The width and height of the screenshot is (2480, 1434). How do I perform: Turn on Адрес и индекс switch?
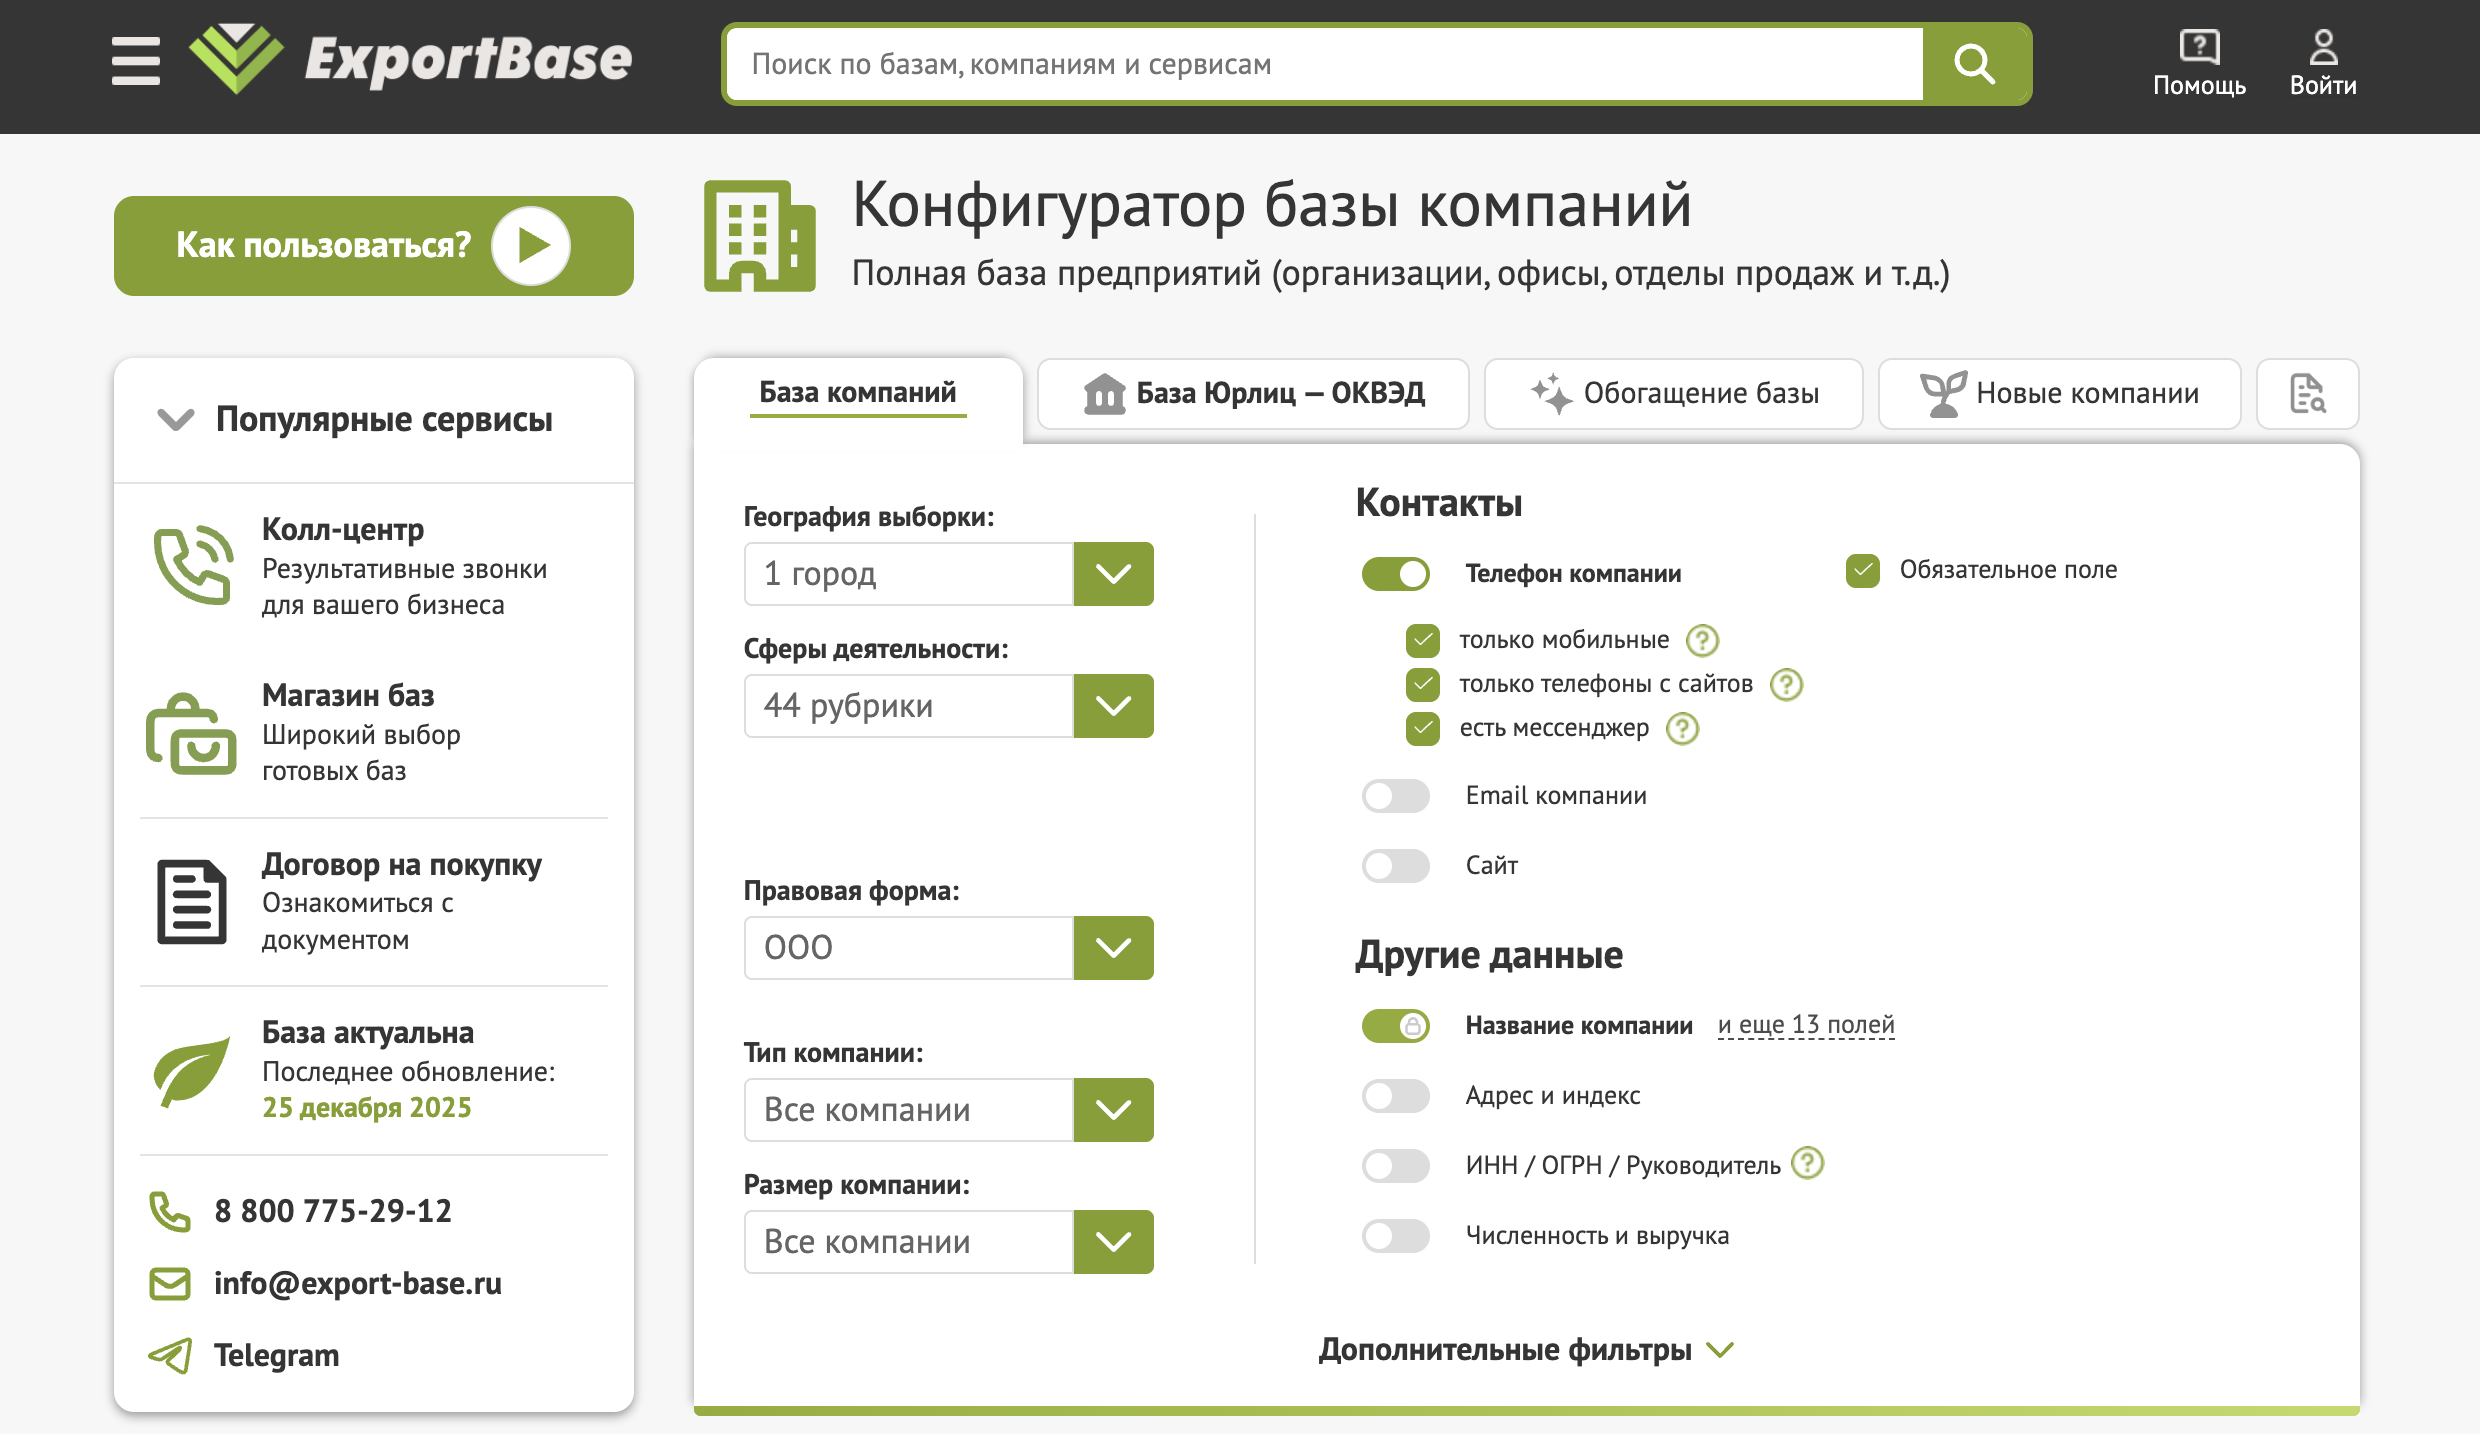1395,1096
